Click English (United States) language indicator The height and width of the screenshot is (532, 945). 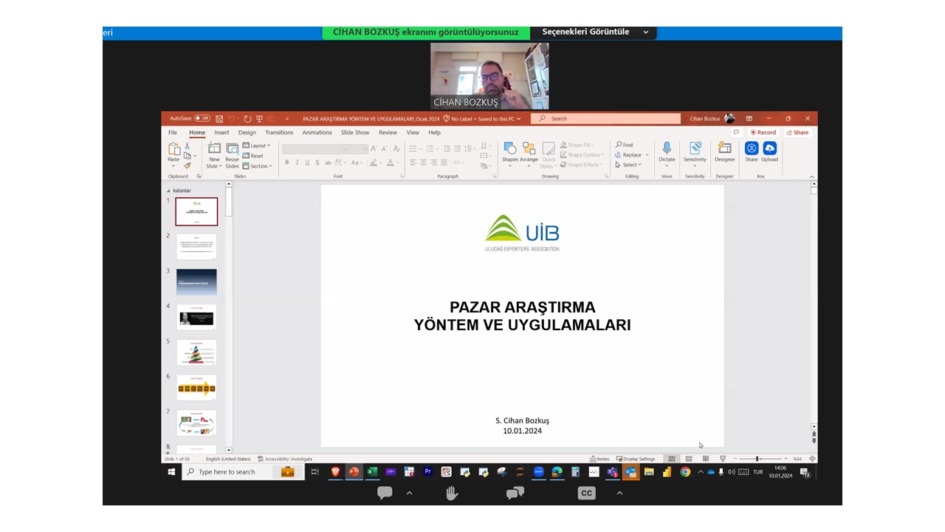[228, 459]
